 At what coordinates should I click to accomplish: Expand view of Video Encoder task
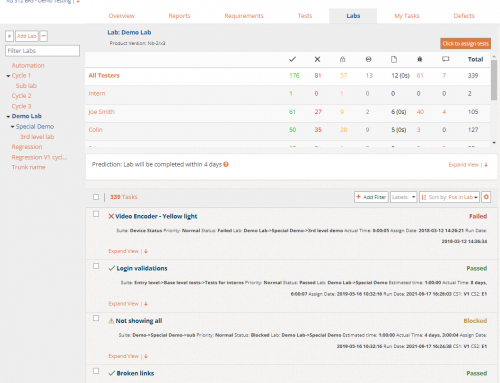click(128, 251)
